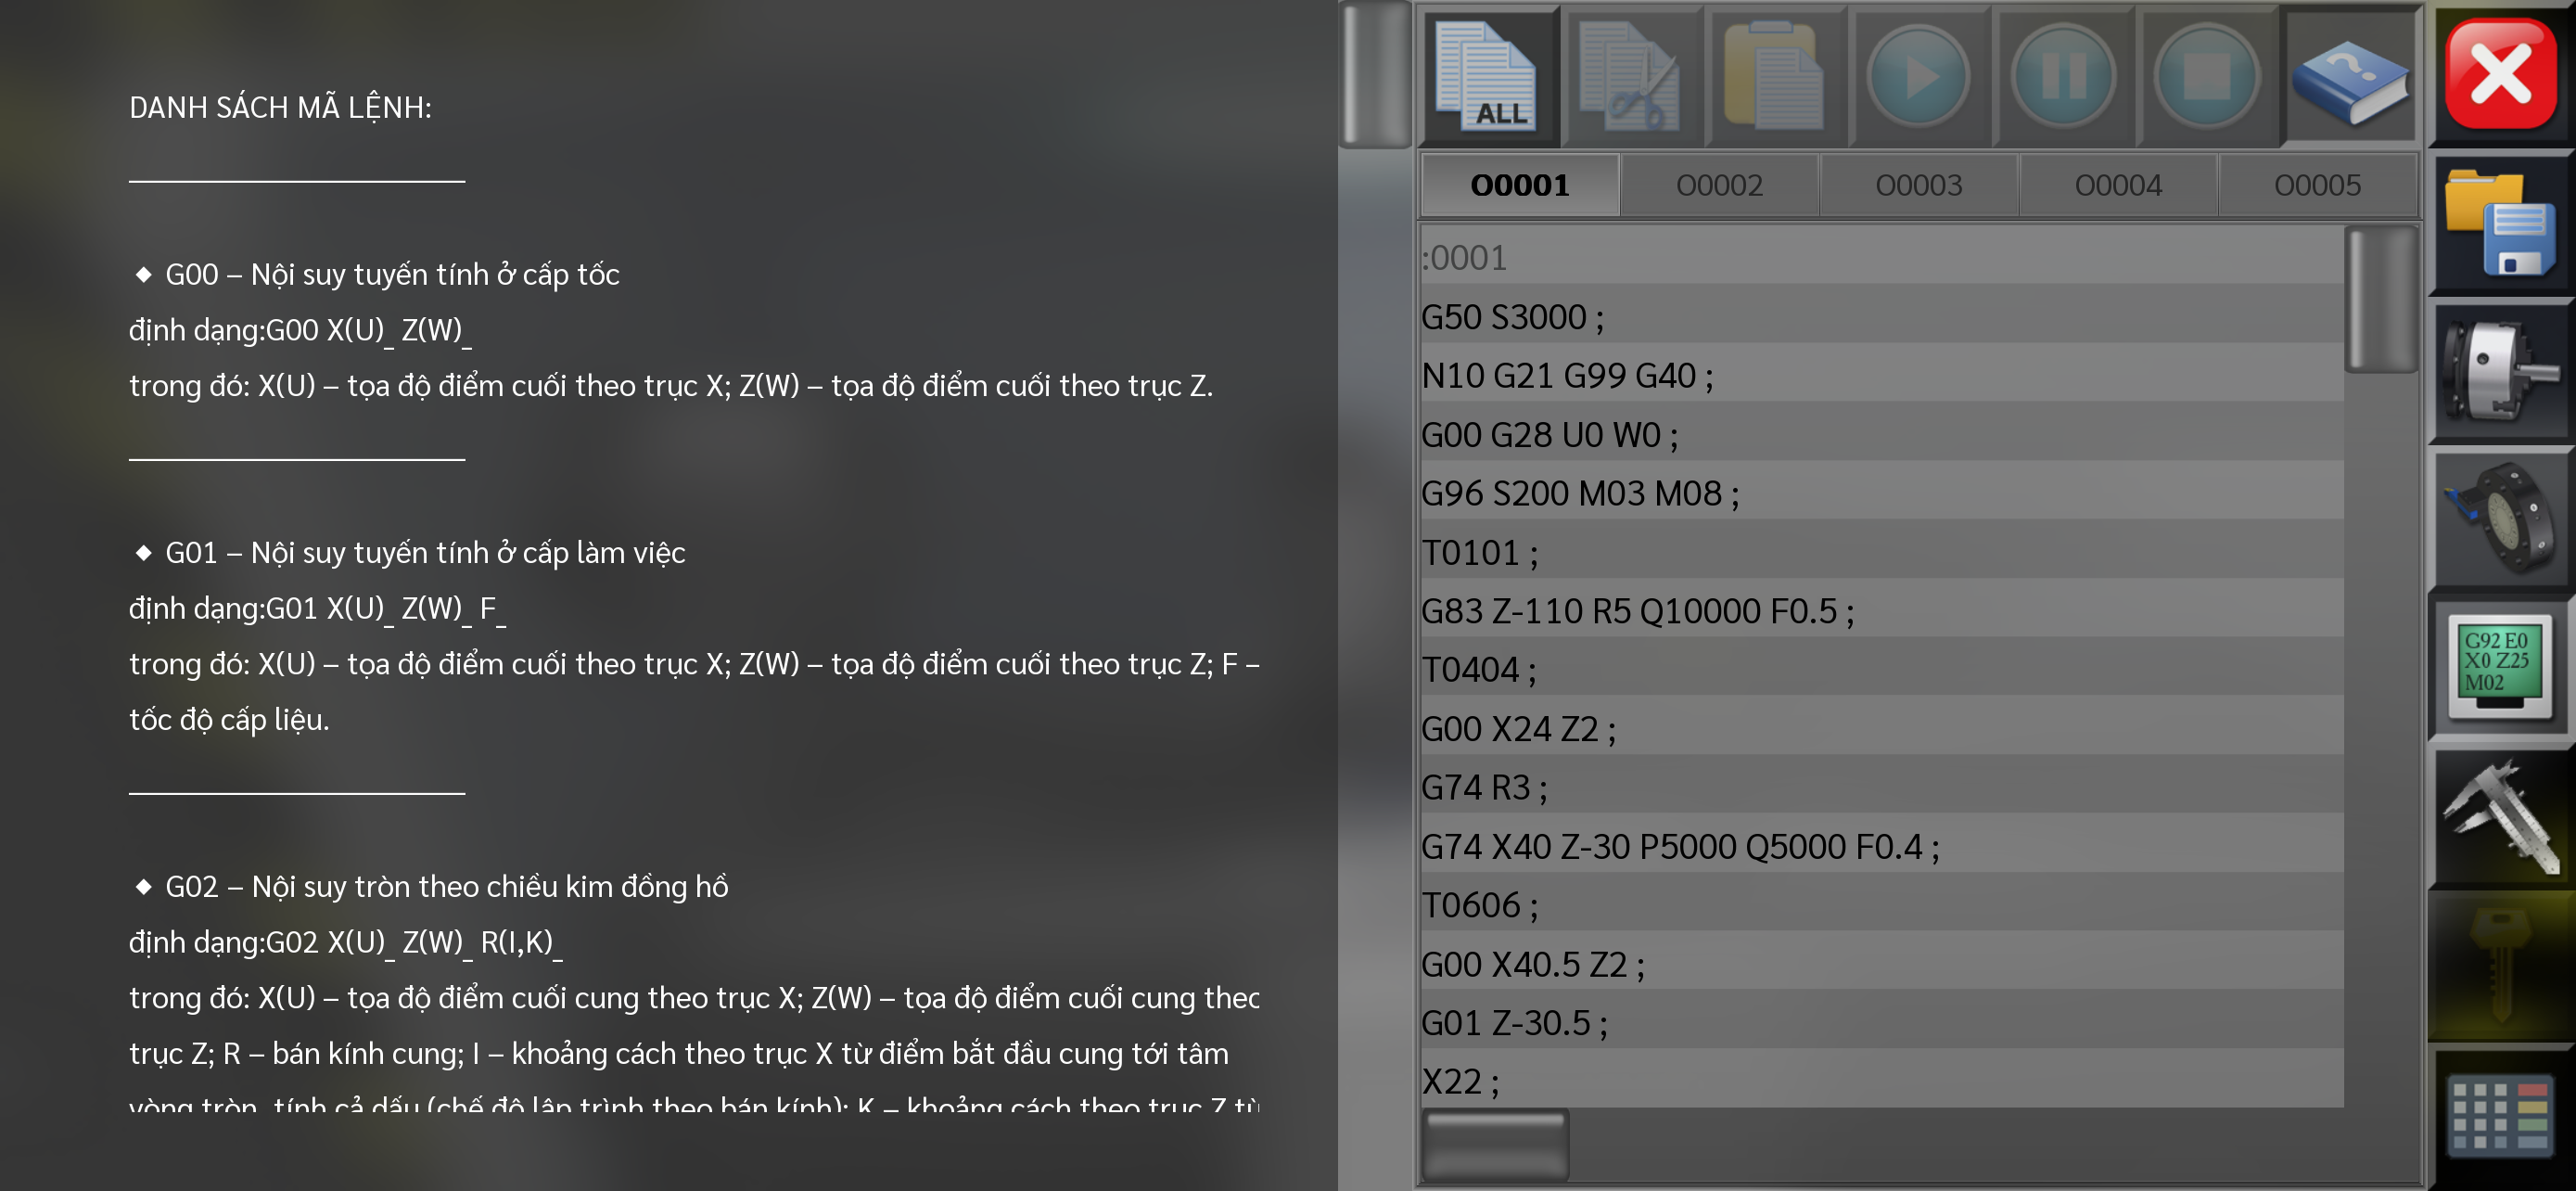Stop program with the stop button
The height and width of the screenshot is (1191, 2576).
(2206, 77)
